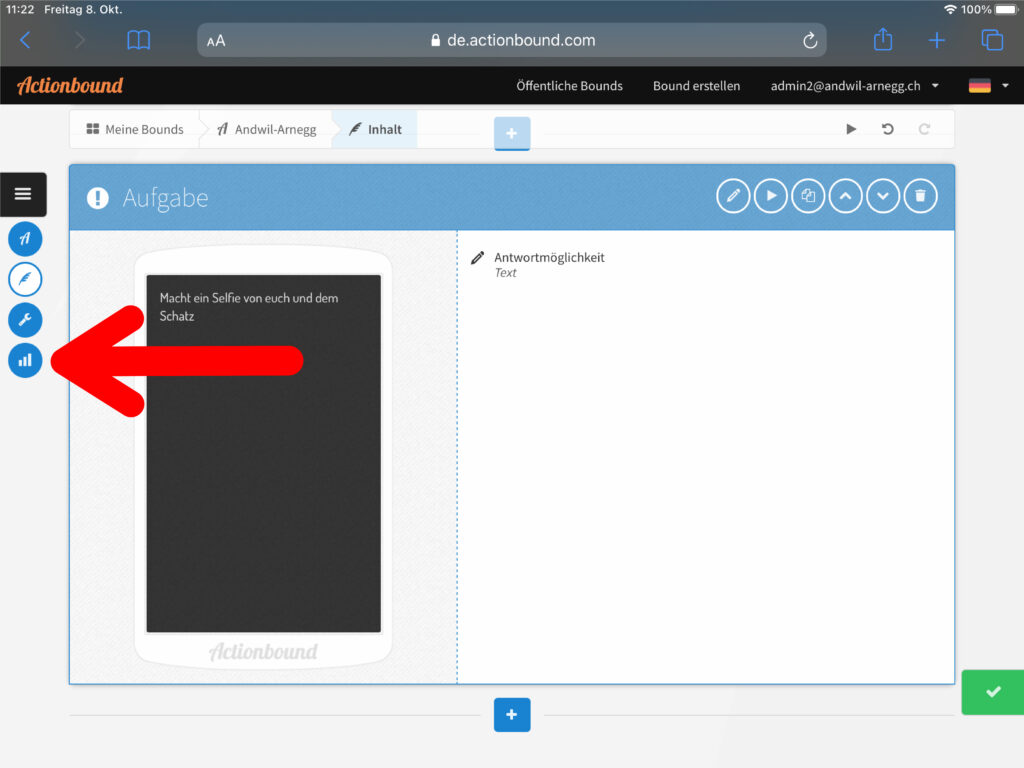
Task: Duplicate the Aufgabe element
Action: (x=808, y=196)
